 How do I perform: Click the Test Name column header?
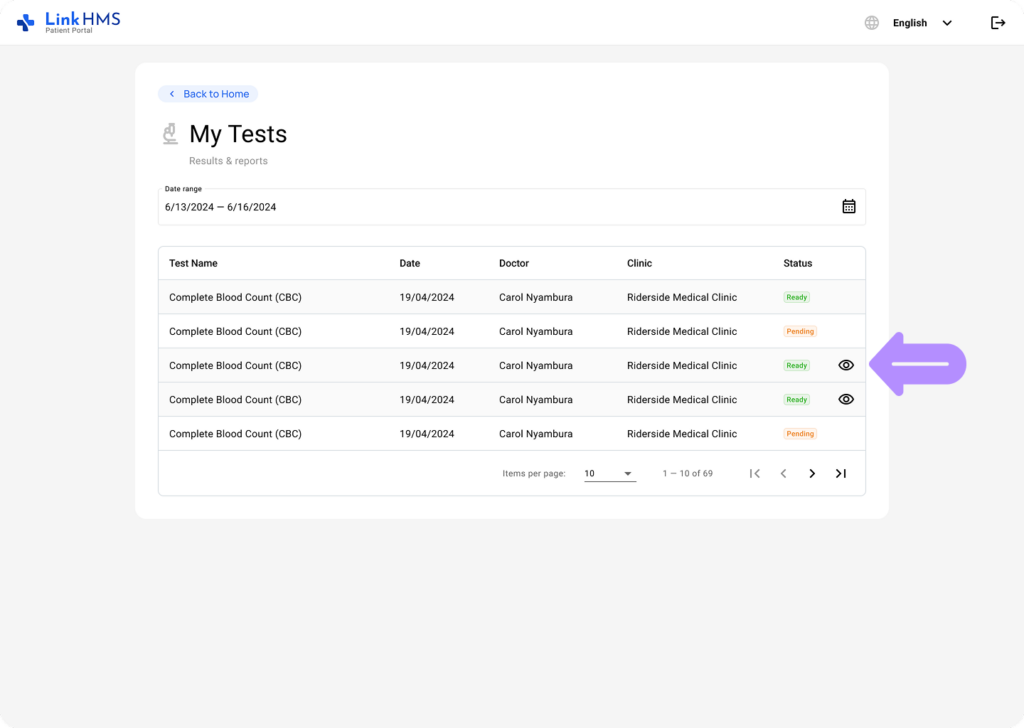[x=193, y=263]
